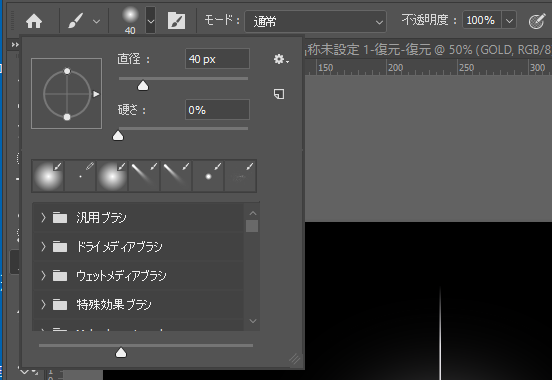Select the fifth recent tapered stroke brush

pyautogui.click(x=176, y=176)
